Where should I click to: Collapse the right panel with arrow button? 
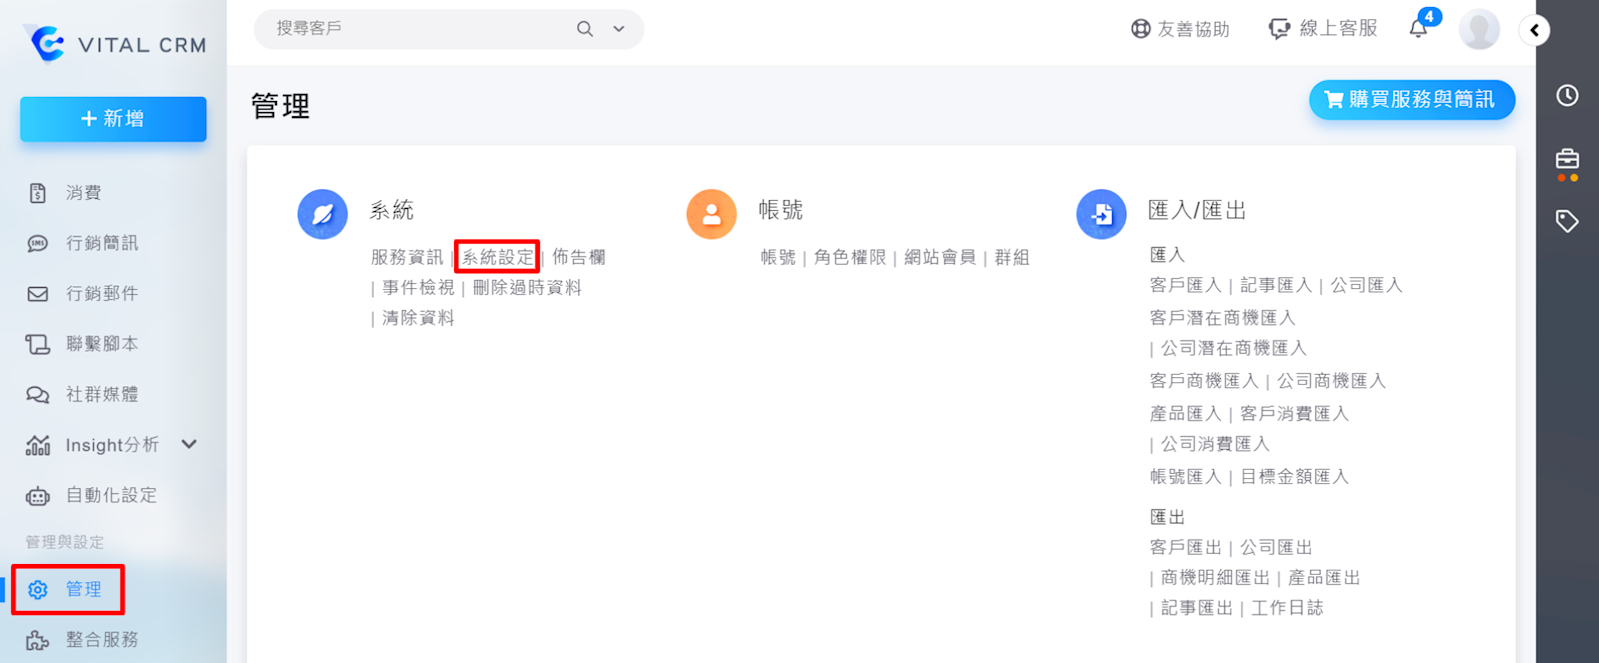[1534, 30]
